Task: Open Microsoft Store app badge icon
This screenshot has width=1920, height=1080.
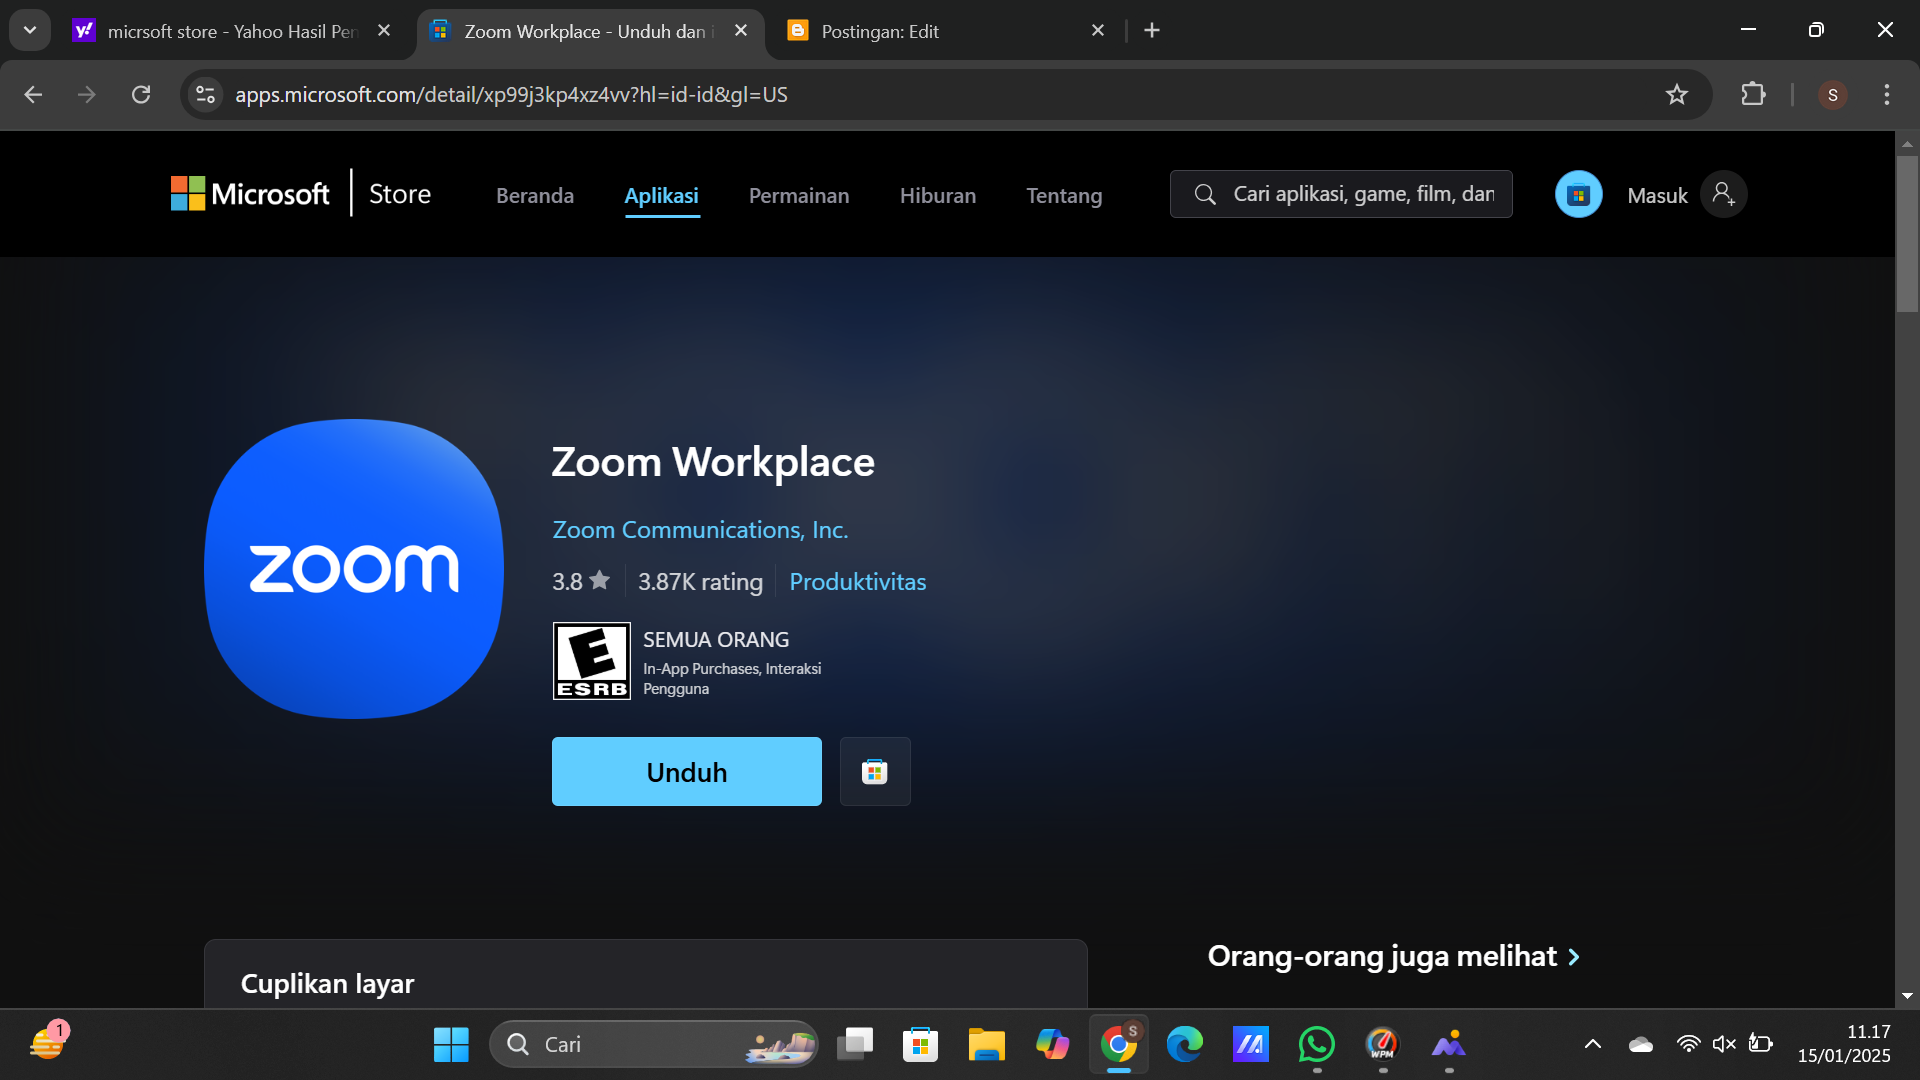Action: click(x=1578, y=194)
